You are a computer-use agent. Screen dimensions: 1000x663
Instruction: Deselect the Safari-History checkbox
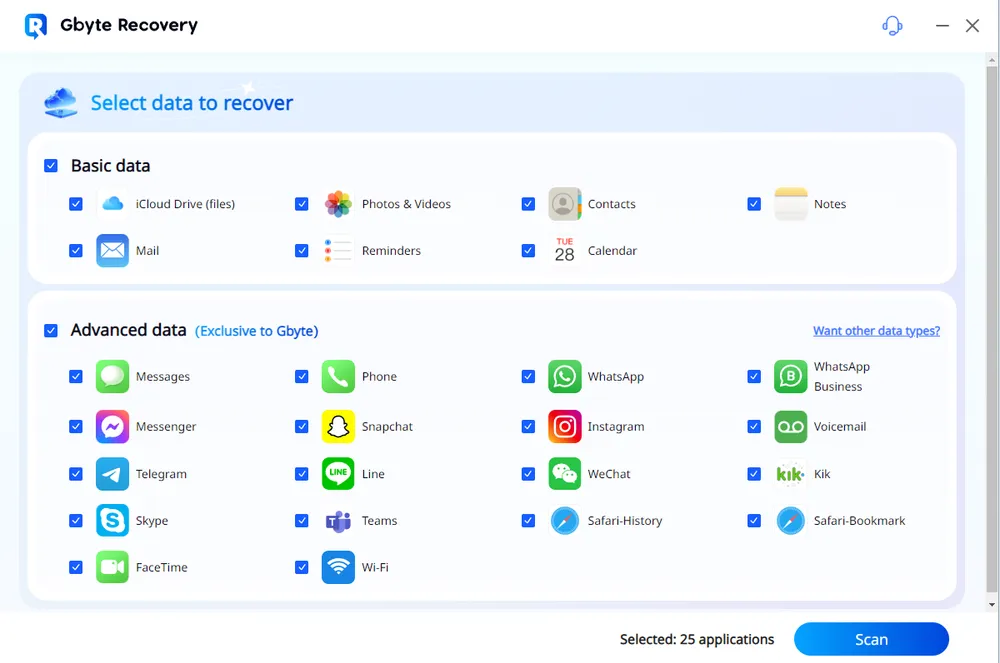click(x=528, y=520)
